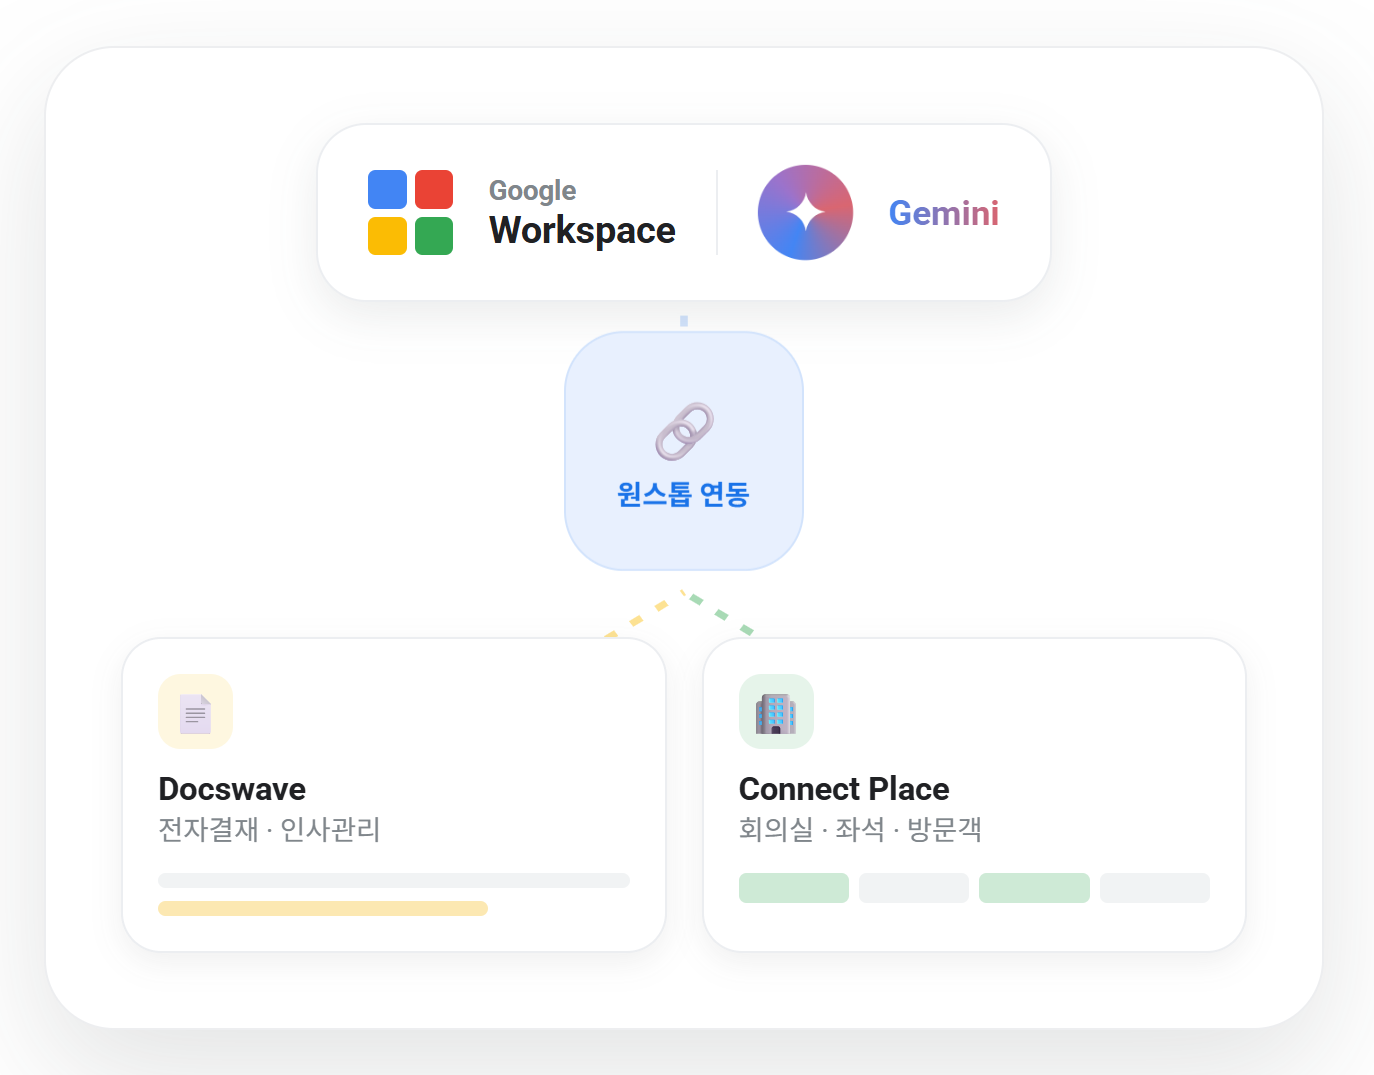Image resolution: width=1374 pixels, height=1075 pixels.
Task: Open the Docswave card title
Action: point(232,789)
